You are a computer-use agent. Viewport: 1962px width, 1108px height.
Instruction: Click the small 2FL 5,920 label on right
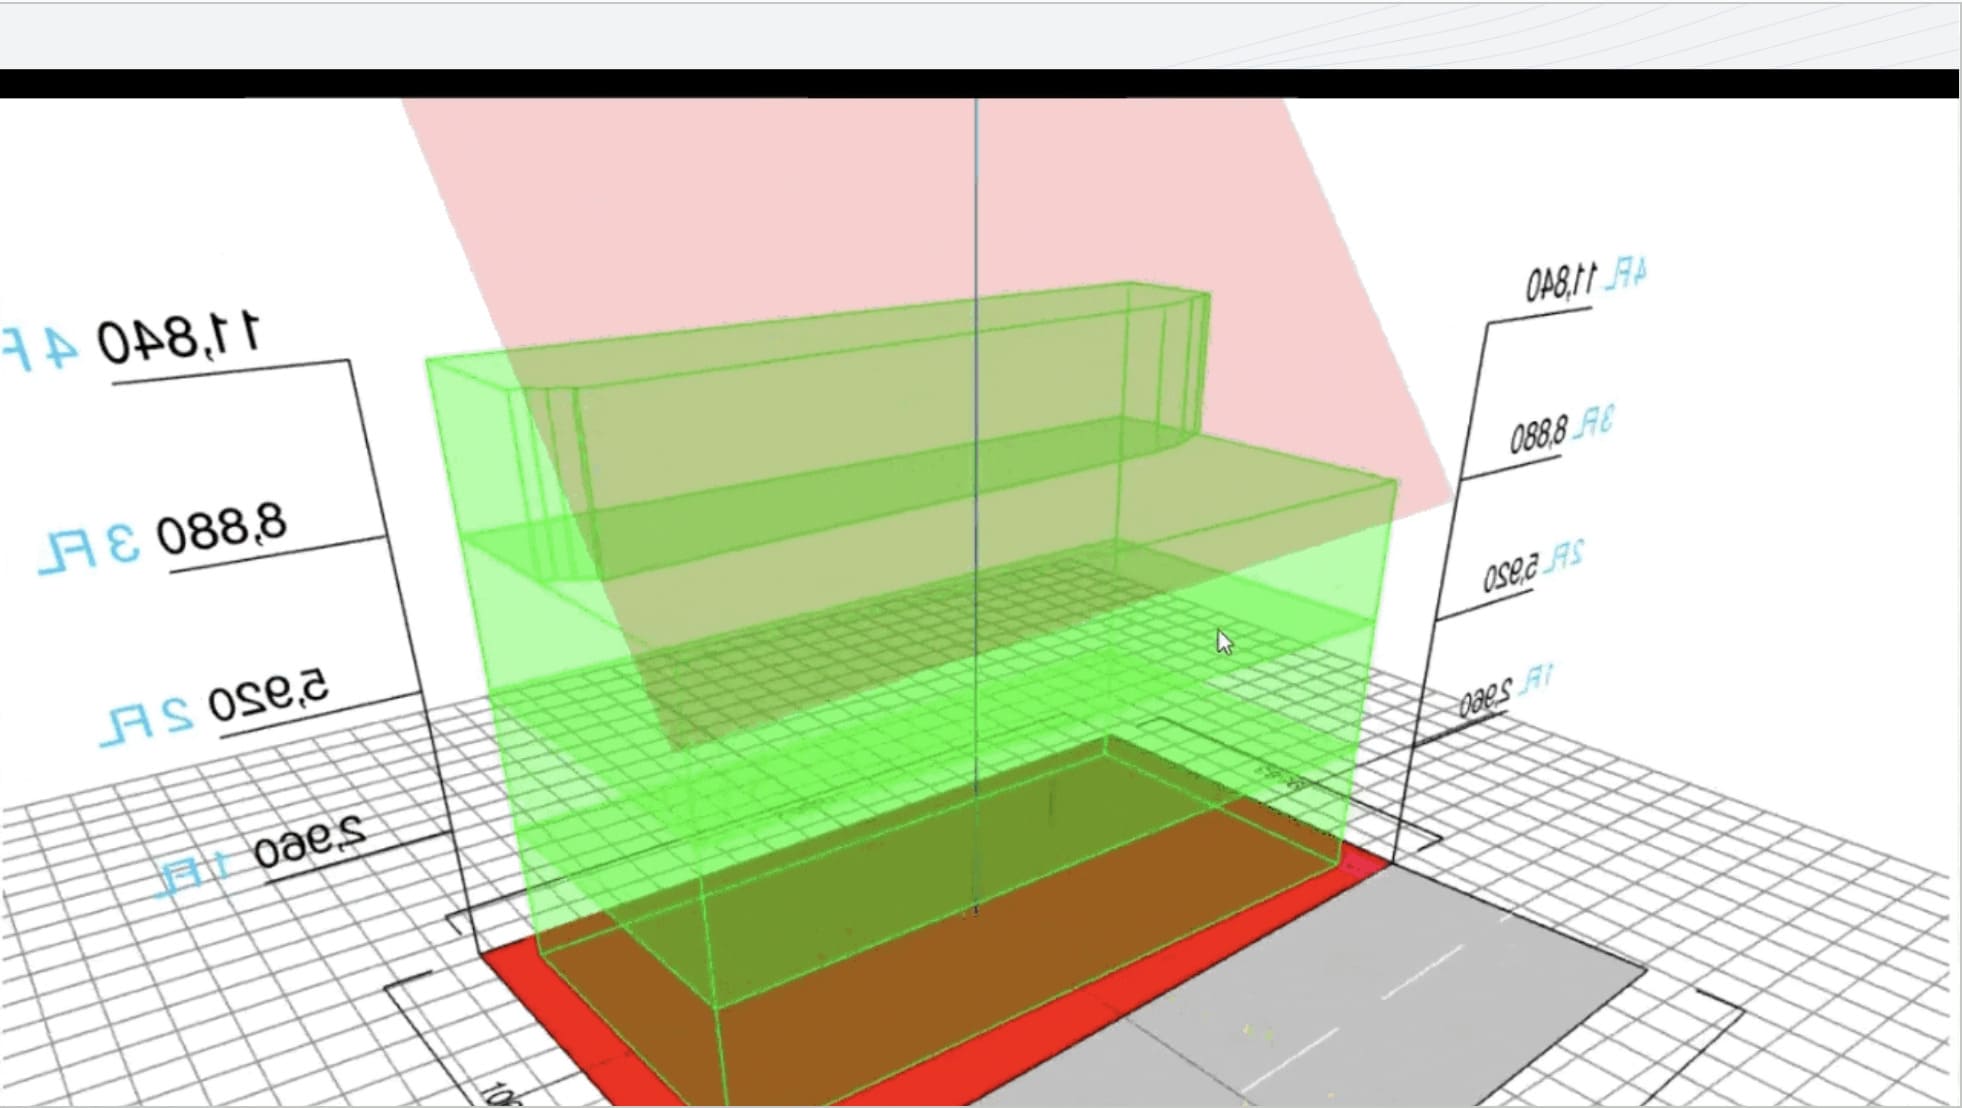1533,566
